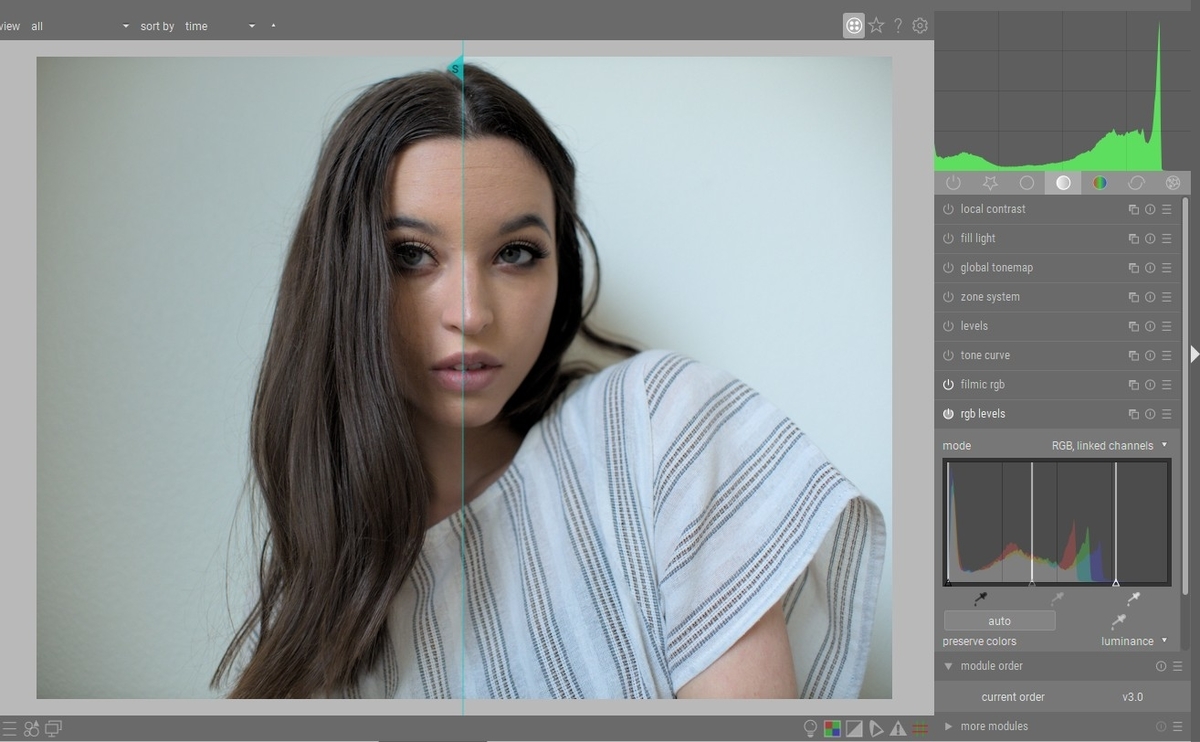Click the snapshot split-line S handle
Screen dimensions: 1200x742
coord(455,69)
